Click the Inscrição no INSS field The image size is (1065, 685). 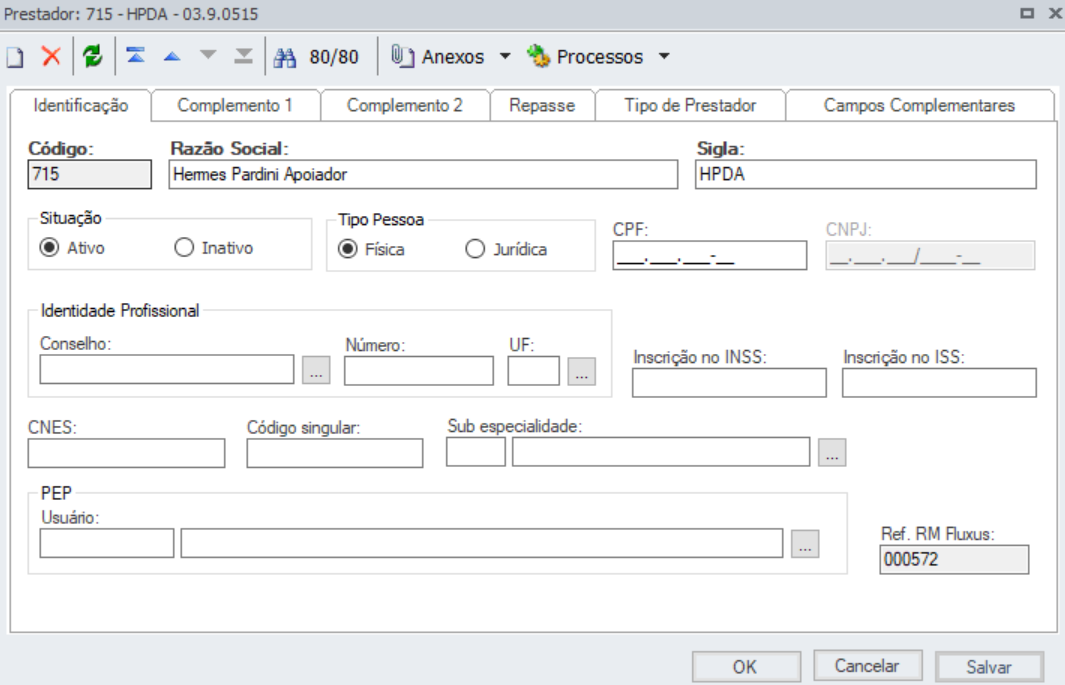[729, 383]
